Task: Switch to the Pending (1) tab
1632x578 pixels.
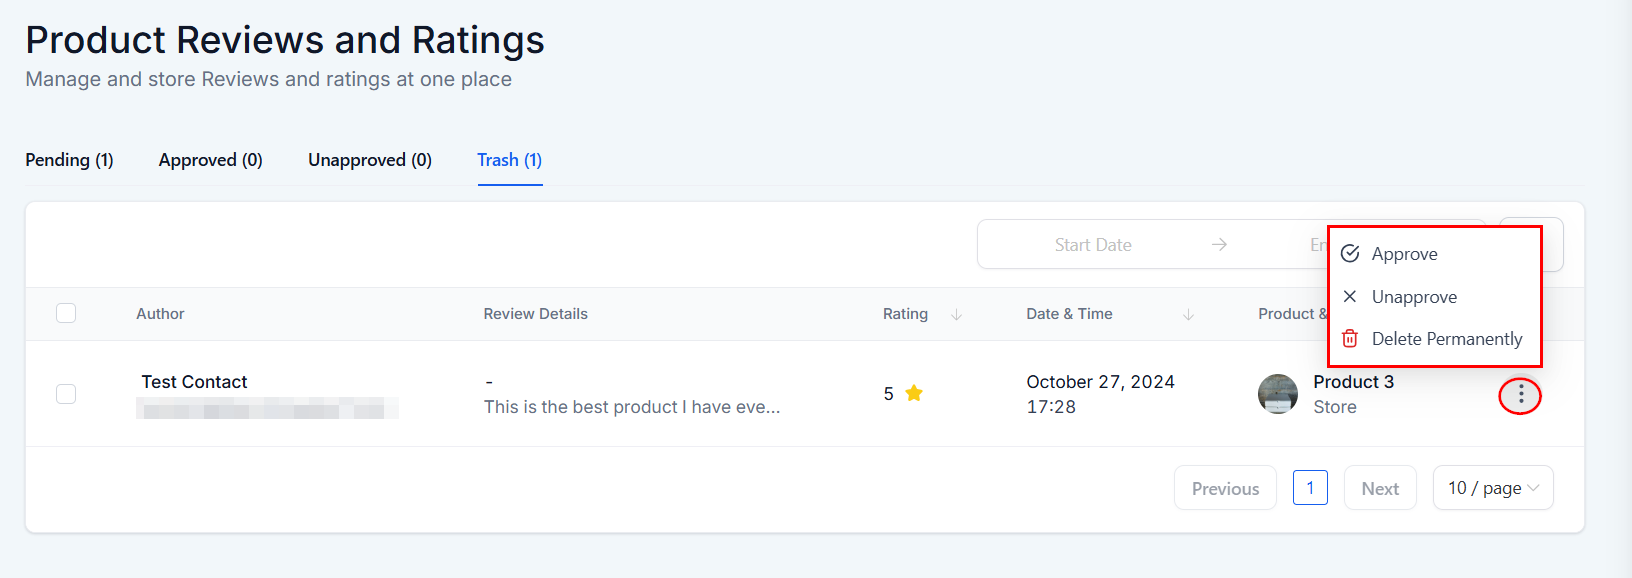Action: pos(69,160)
